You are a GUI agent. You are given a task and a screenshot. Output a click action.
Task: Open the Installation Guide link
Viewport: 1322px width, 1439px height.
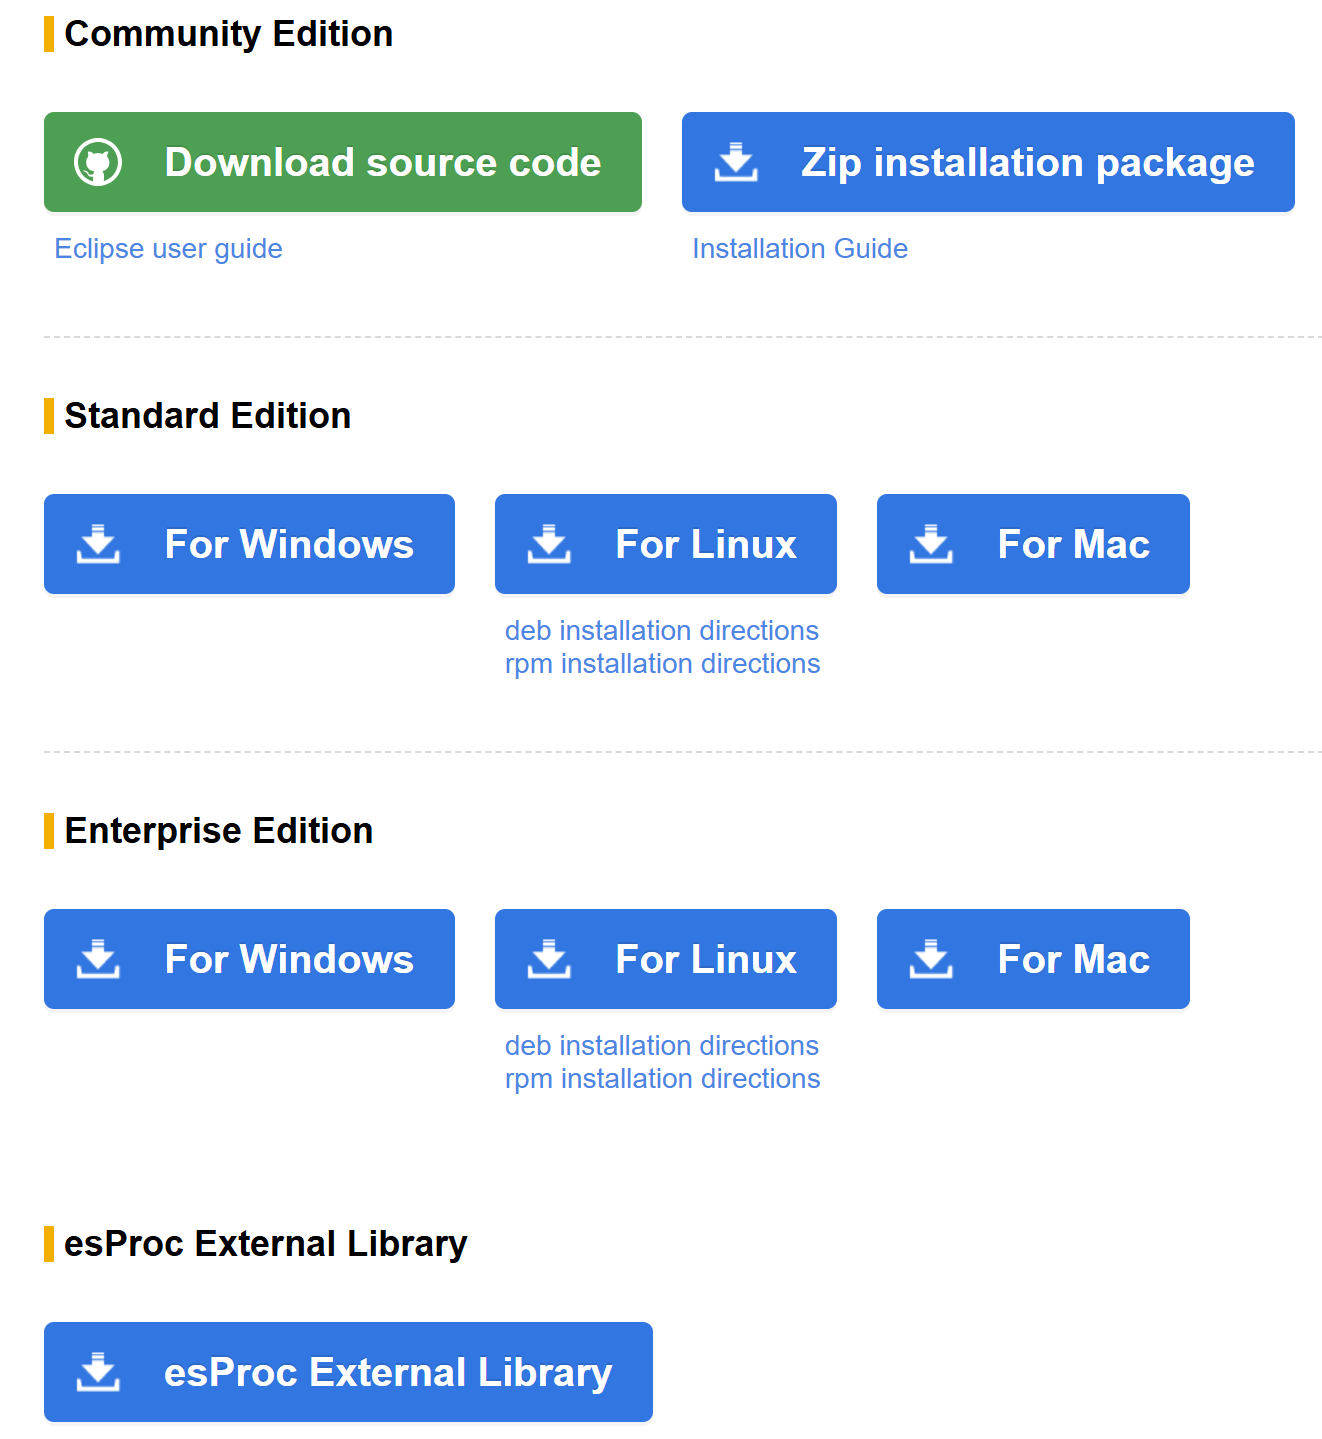tap(800, 248)
